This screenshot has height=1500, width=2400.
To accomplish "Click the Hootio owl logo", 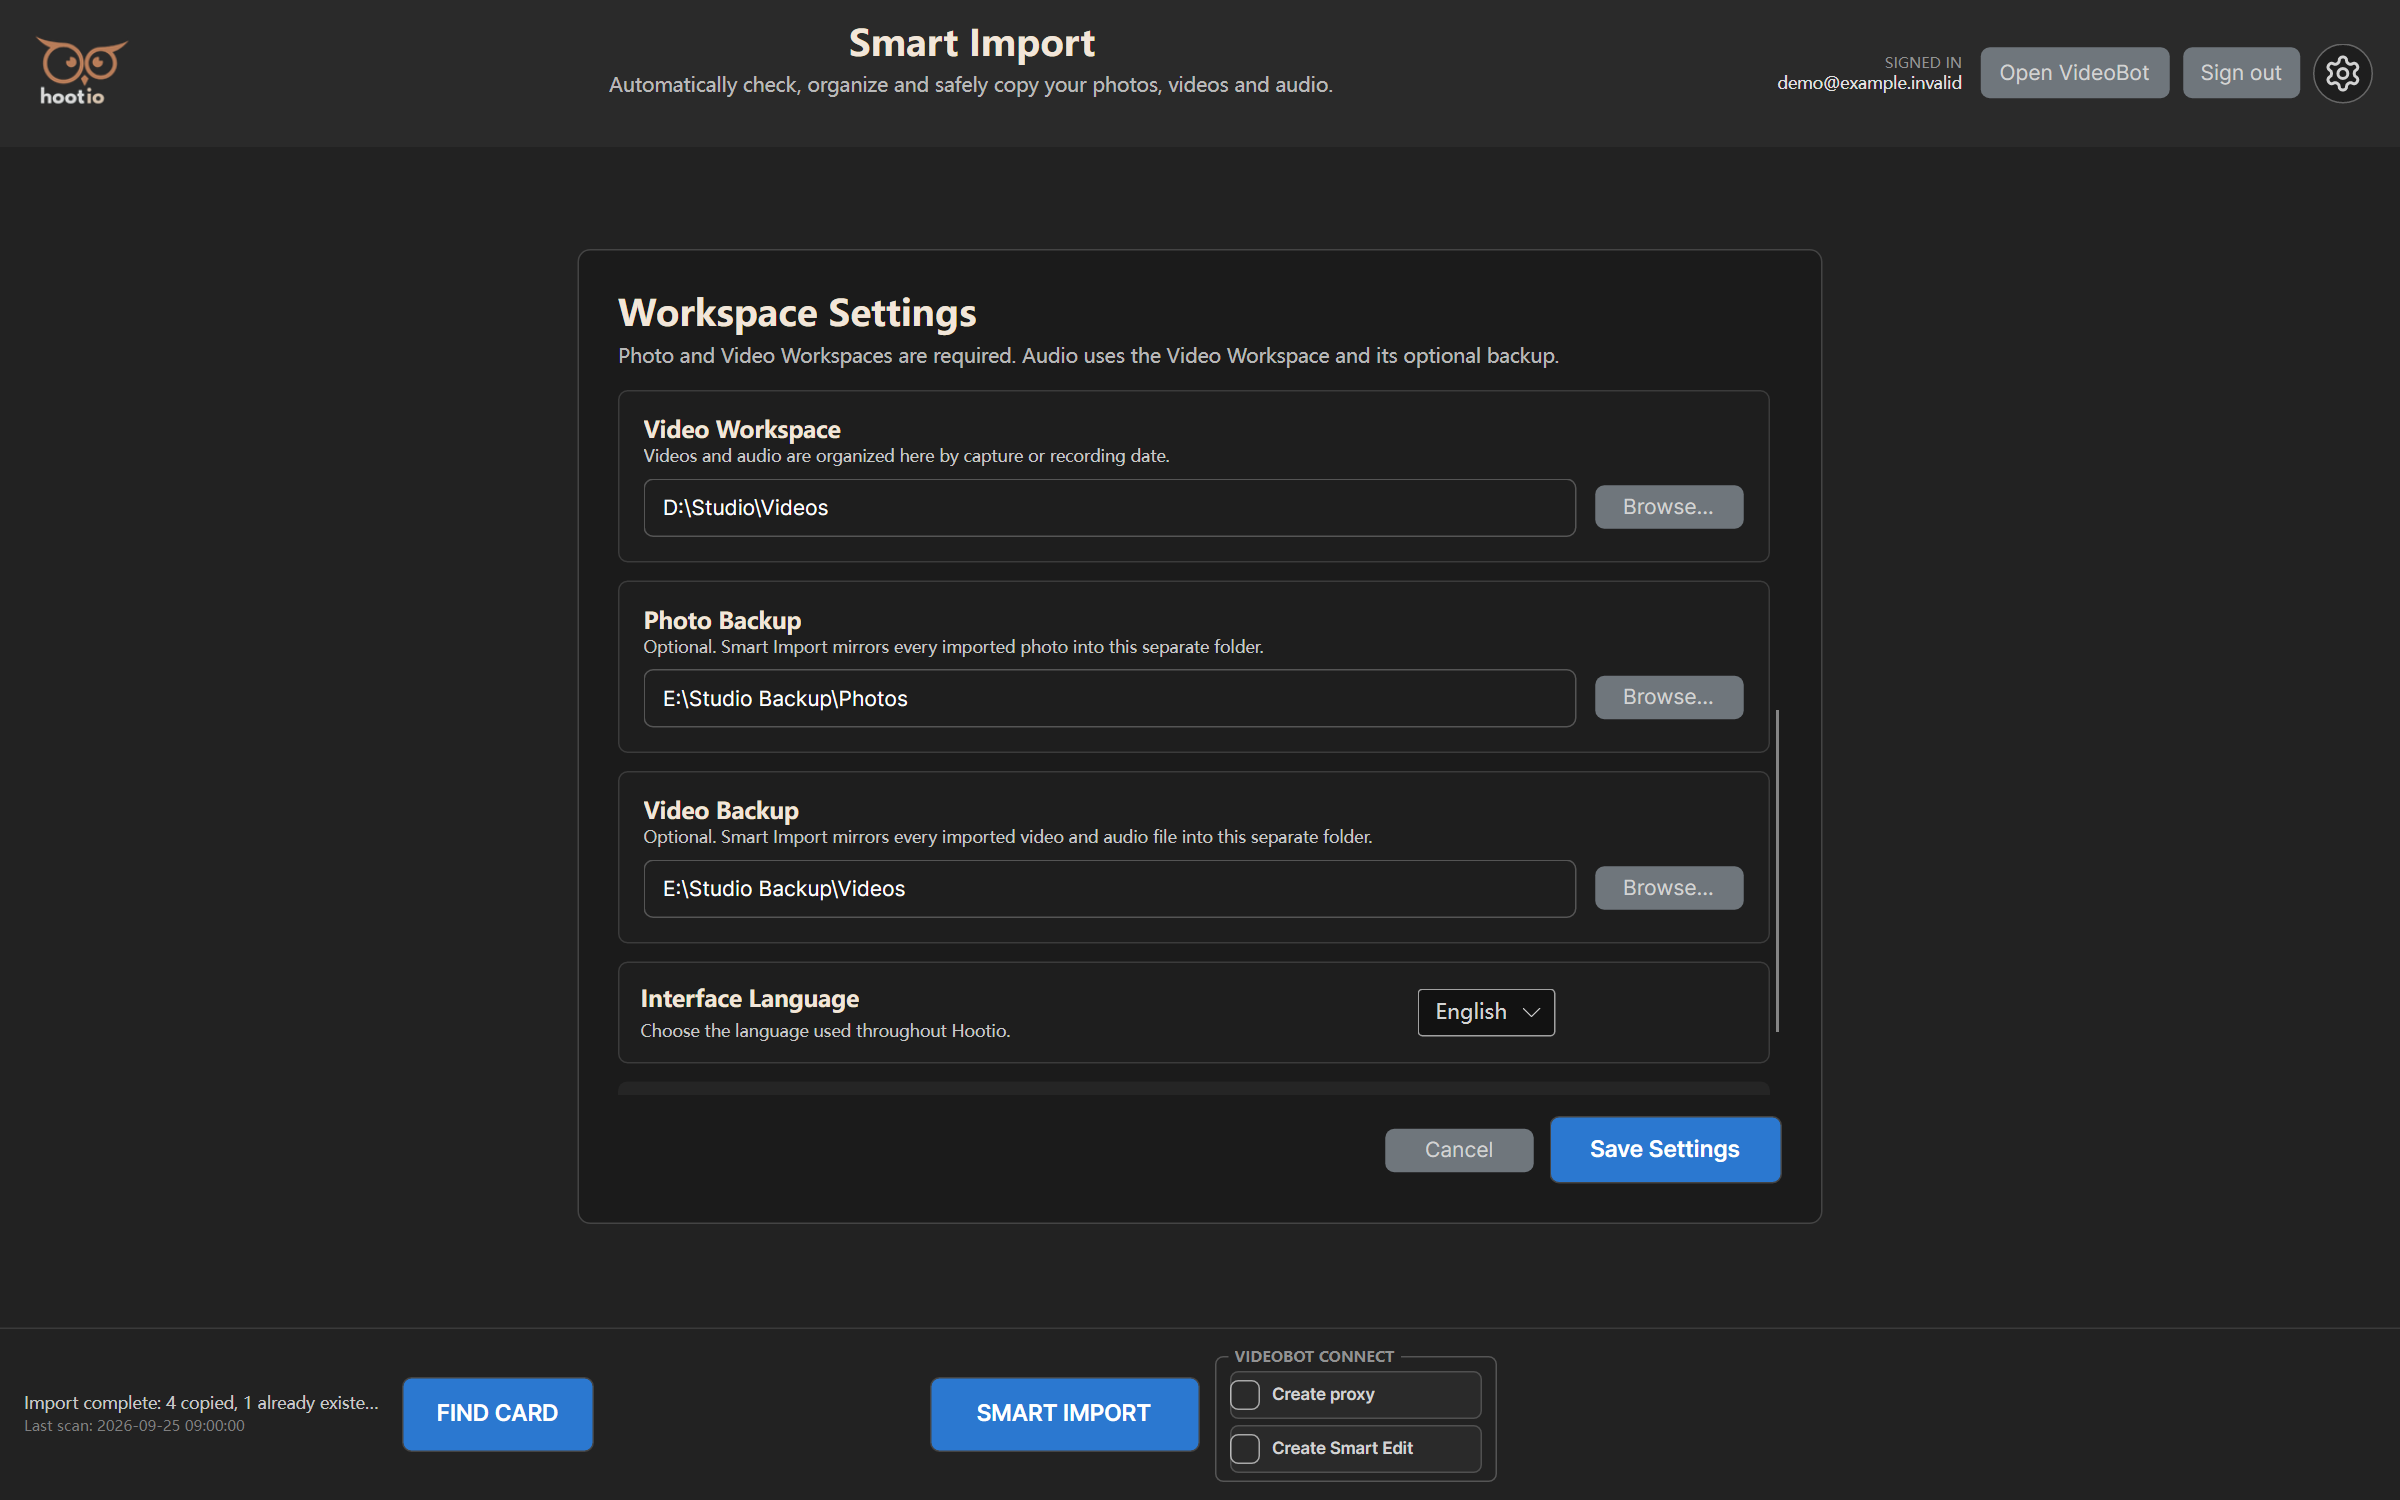I will click(81, 71).
